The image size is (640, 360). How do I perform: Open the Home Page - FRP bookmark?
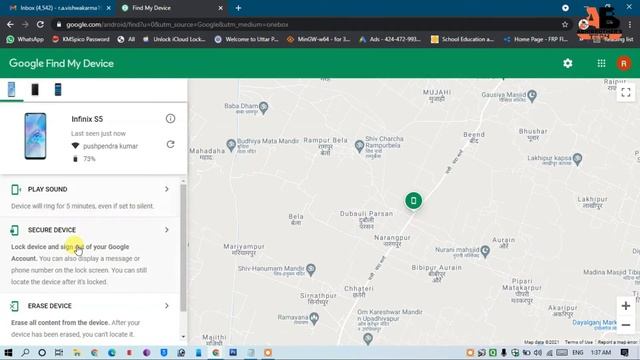tap(536, 39)
